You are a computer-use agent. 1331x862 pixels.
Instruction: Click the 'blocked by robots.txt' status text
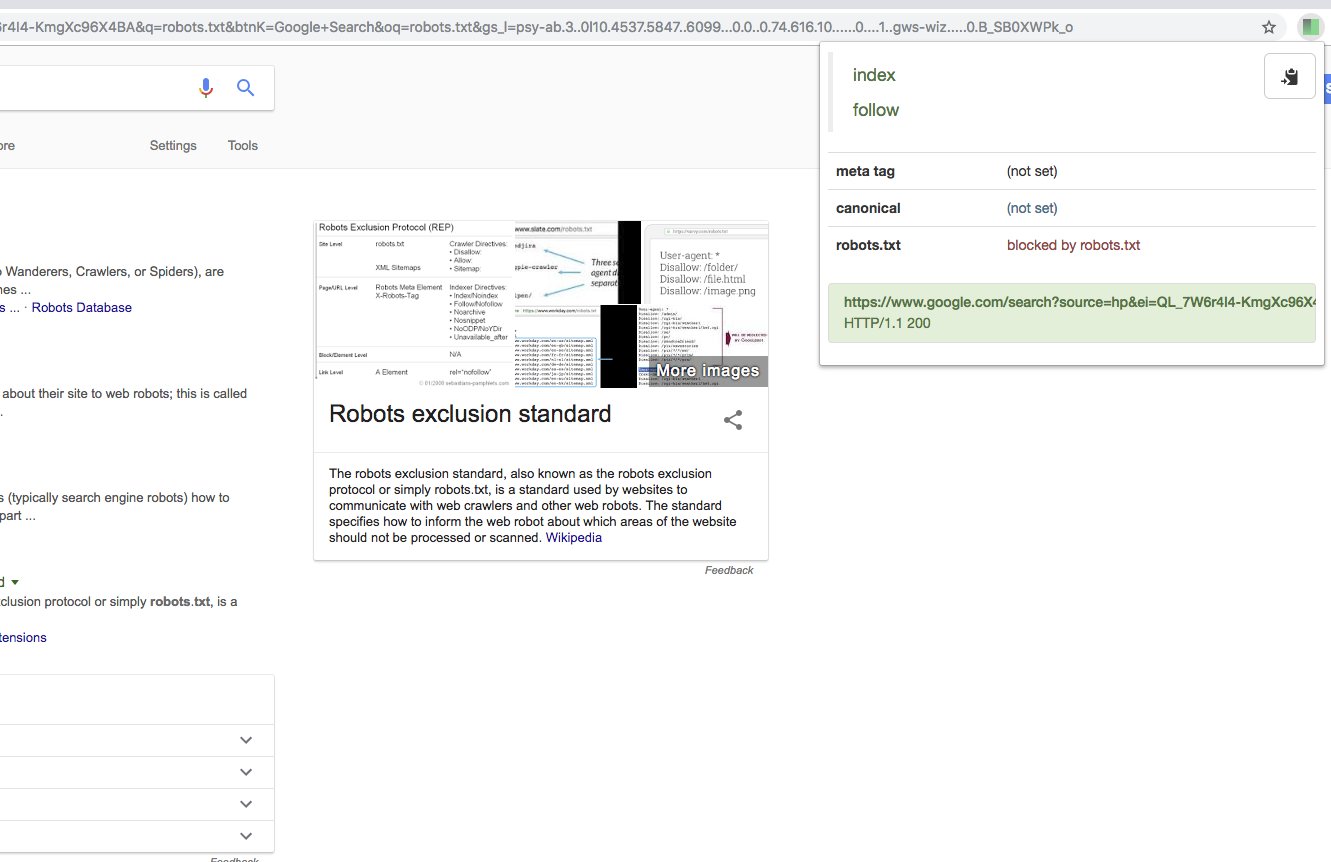[x=1073, y=245]
